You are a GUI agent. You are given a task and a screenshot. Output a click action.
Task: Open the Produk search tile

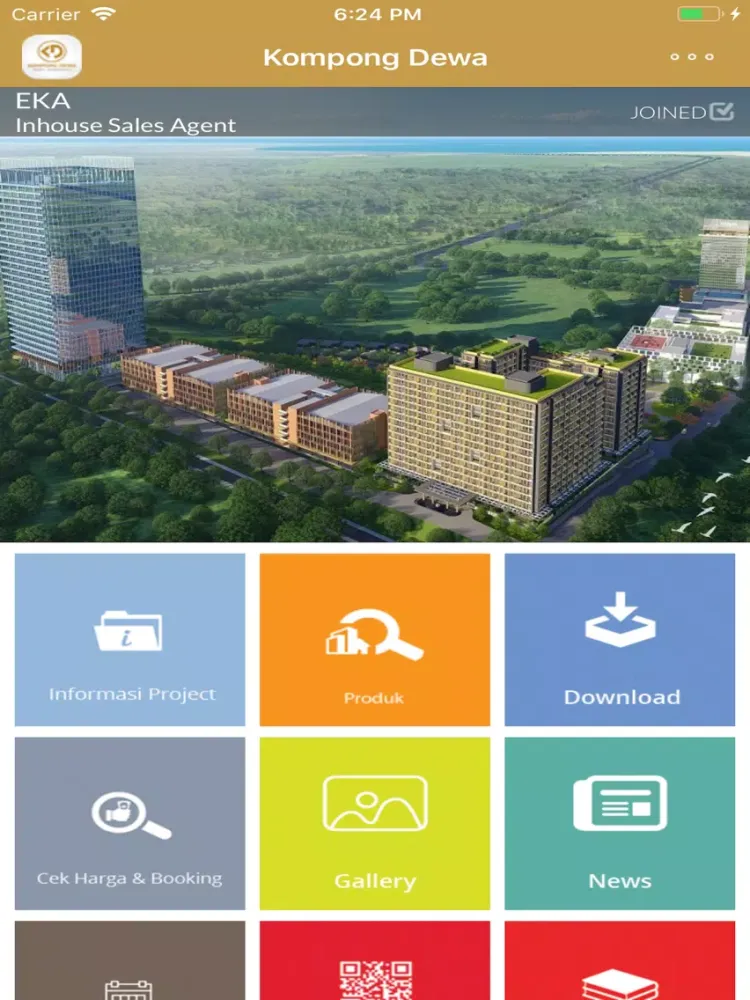[x=375, y=639]
